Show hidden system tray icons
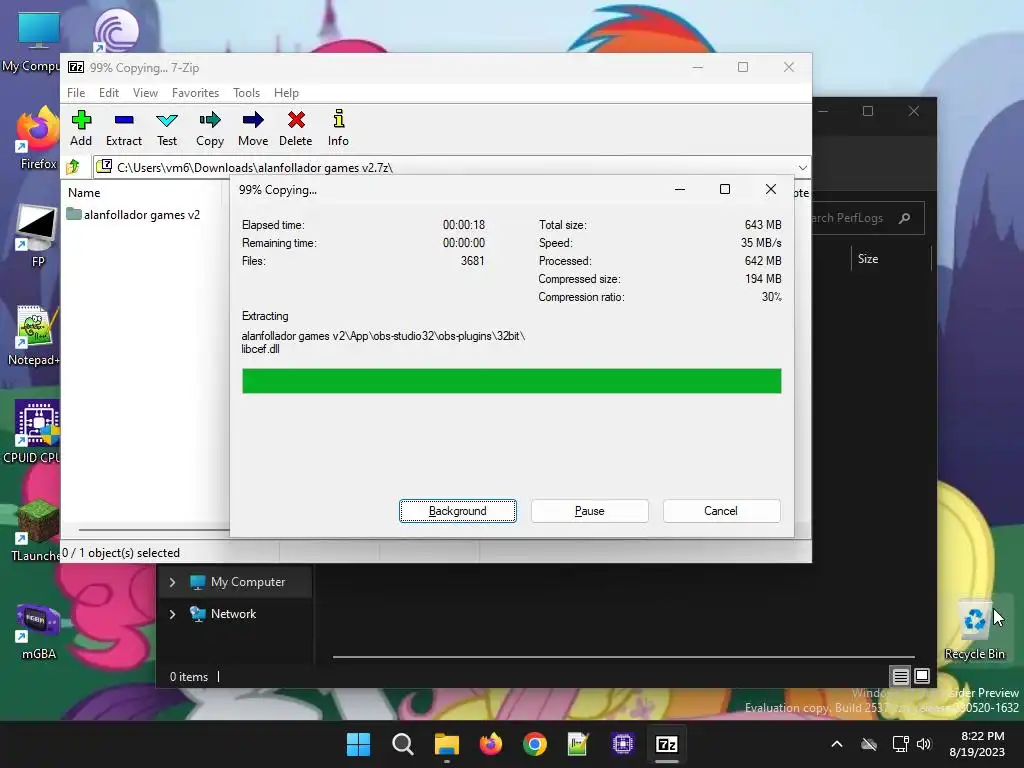1024x768 pixels. (837, 744)
